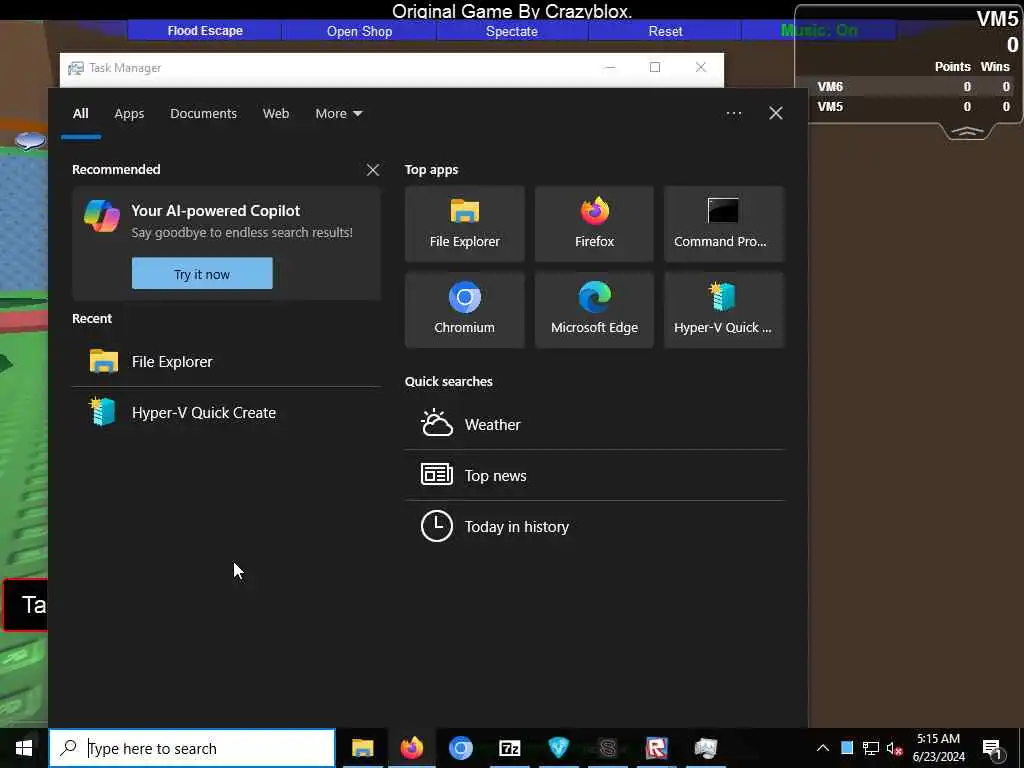Click the Task Manager title bar icon
Image resolution: width=1024 pixels, height=768 pixels.
coord(76,68)
